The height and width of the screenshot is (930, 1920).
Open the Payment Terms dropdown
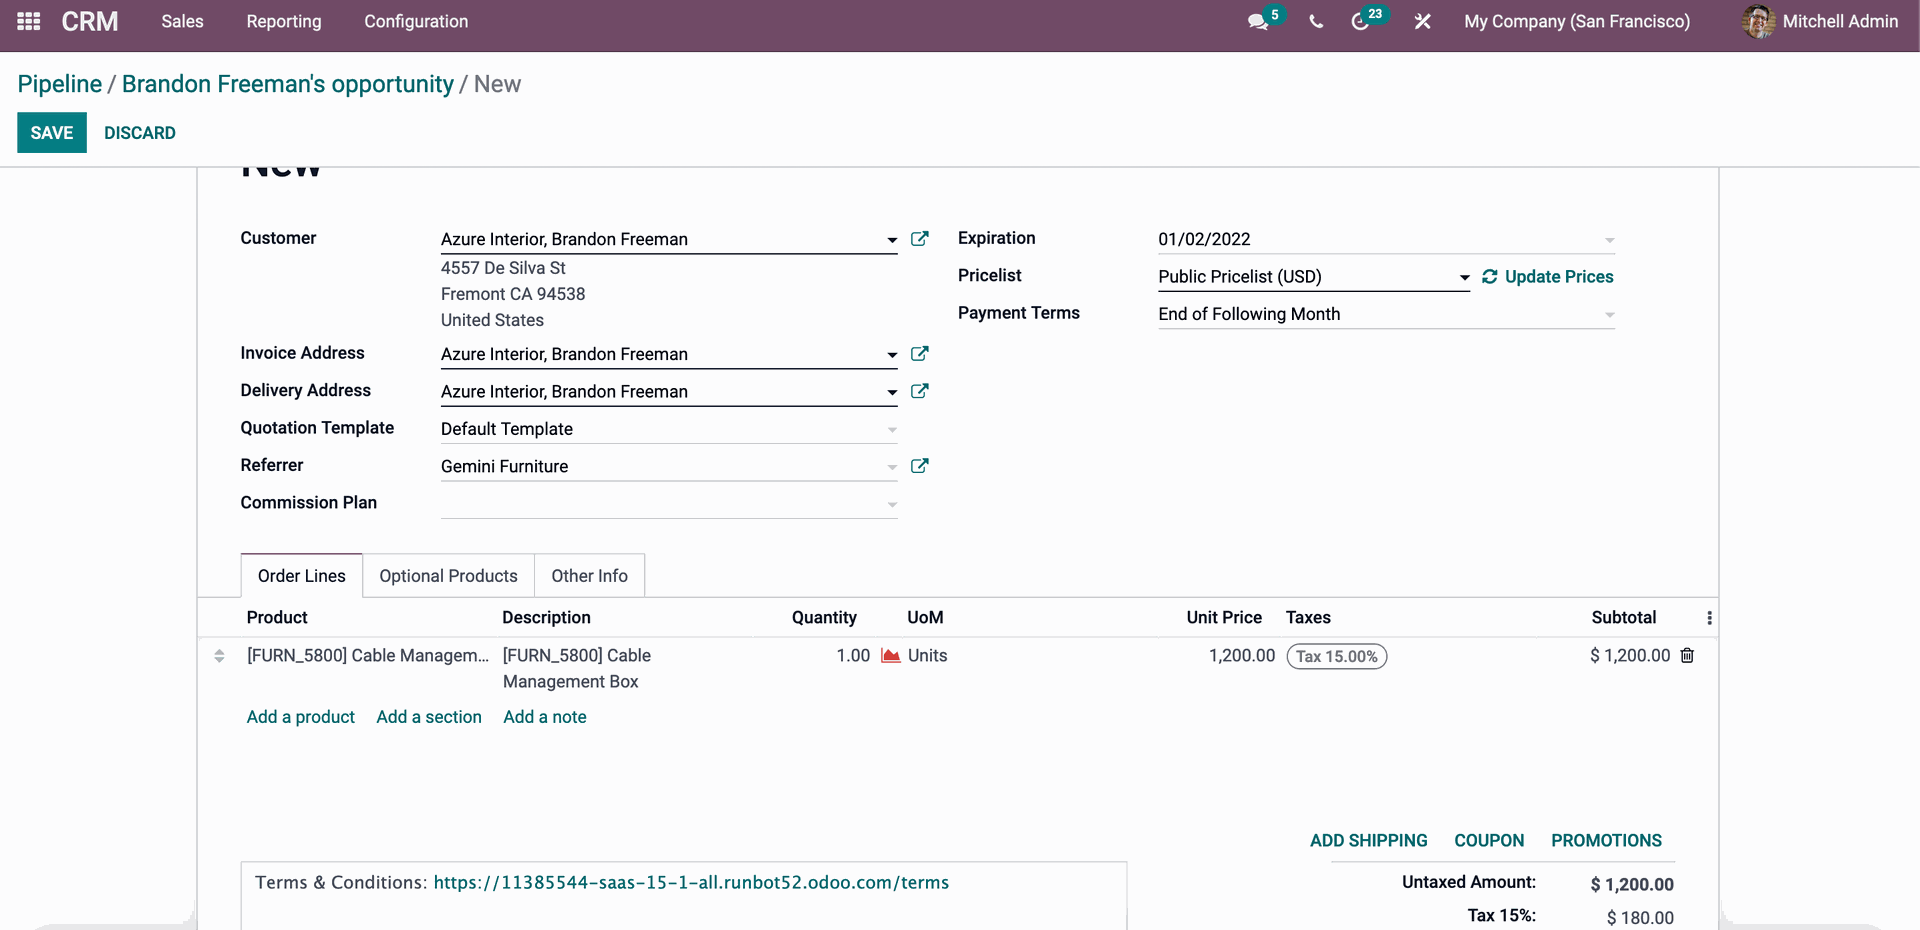pos(1609,315)
